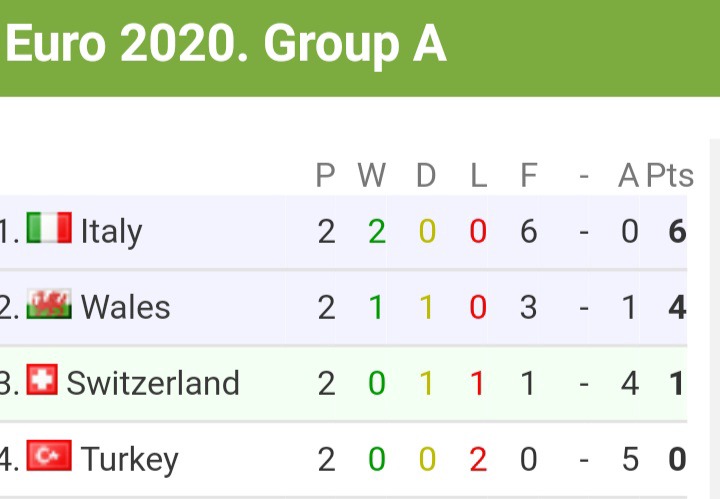Click the Turkey flag icon

tap(49, 457)
